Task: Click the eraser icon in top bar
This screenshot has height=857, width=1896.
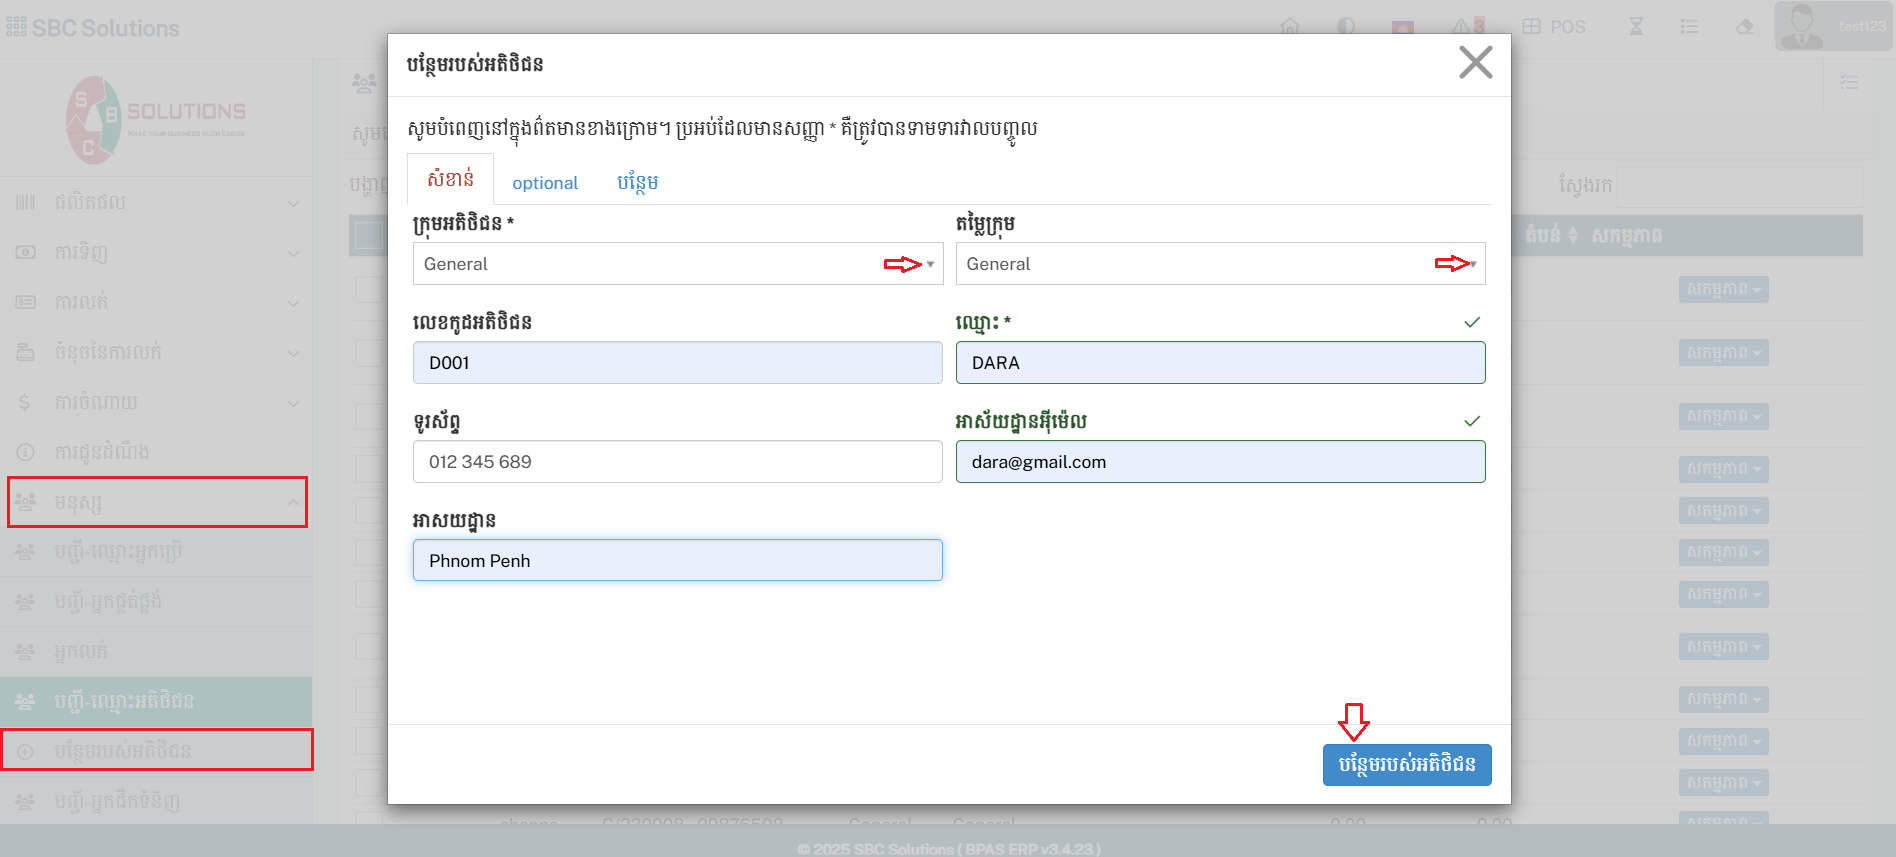Action: point(1745,27)
